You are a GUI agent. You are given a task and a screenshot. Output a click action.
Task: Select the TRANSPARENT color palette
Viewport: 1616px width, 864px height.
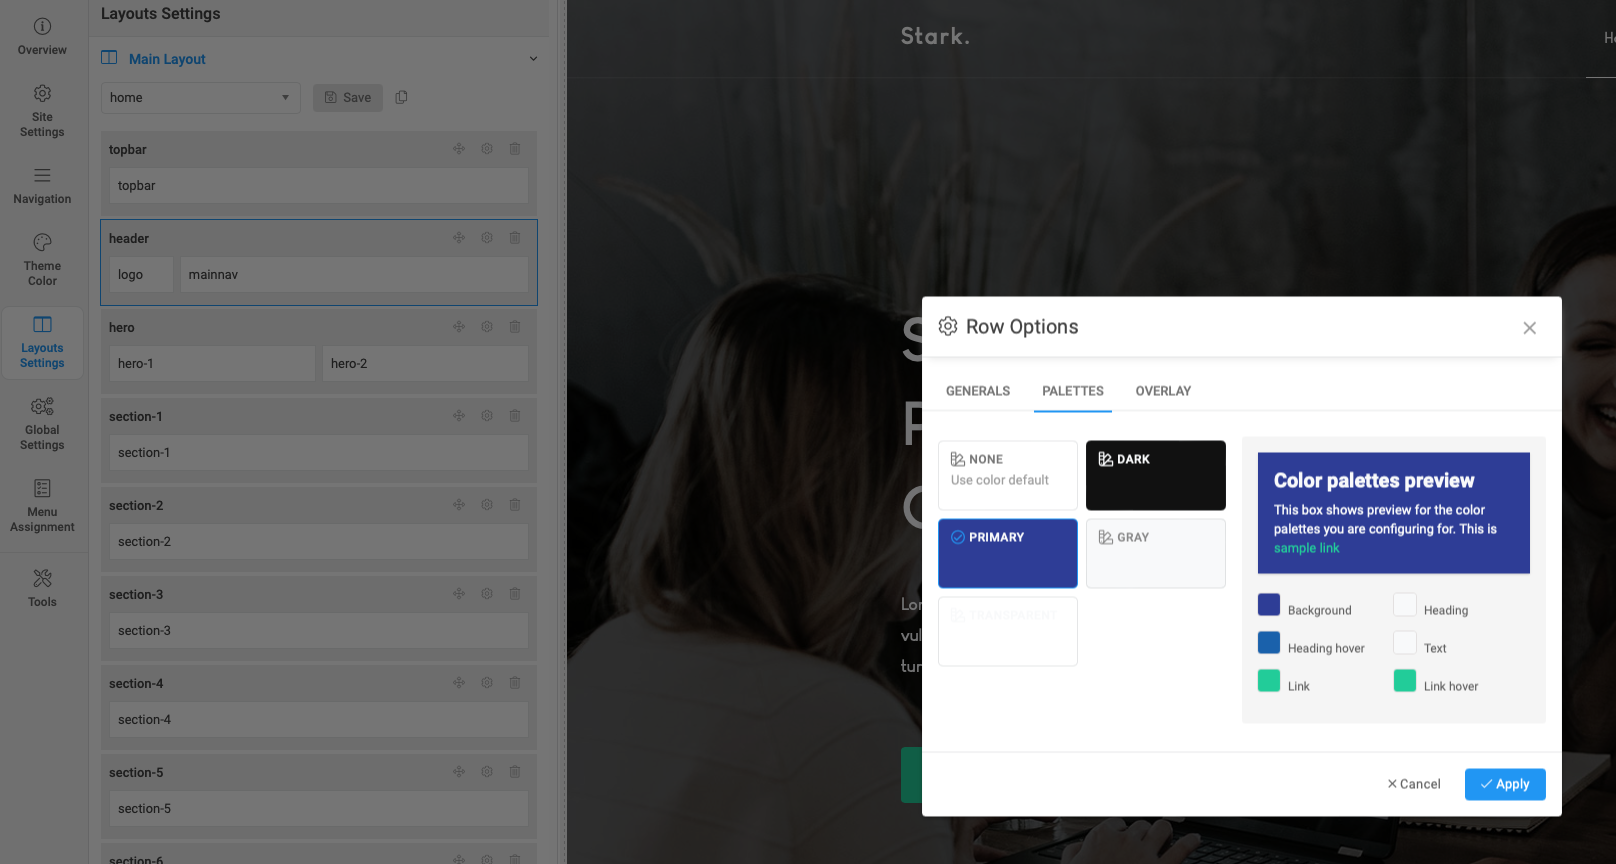tap(1008, 631)
